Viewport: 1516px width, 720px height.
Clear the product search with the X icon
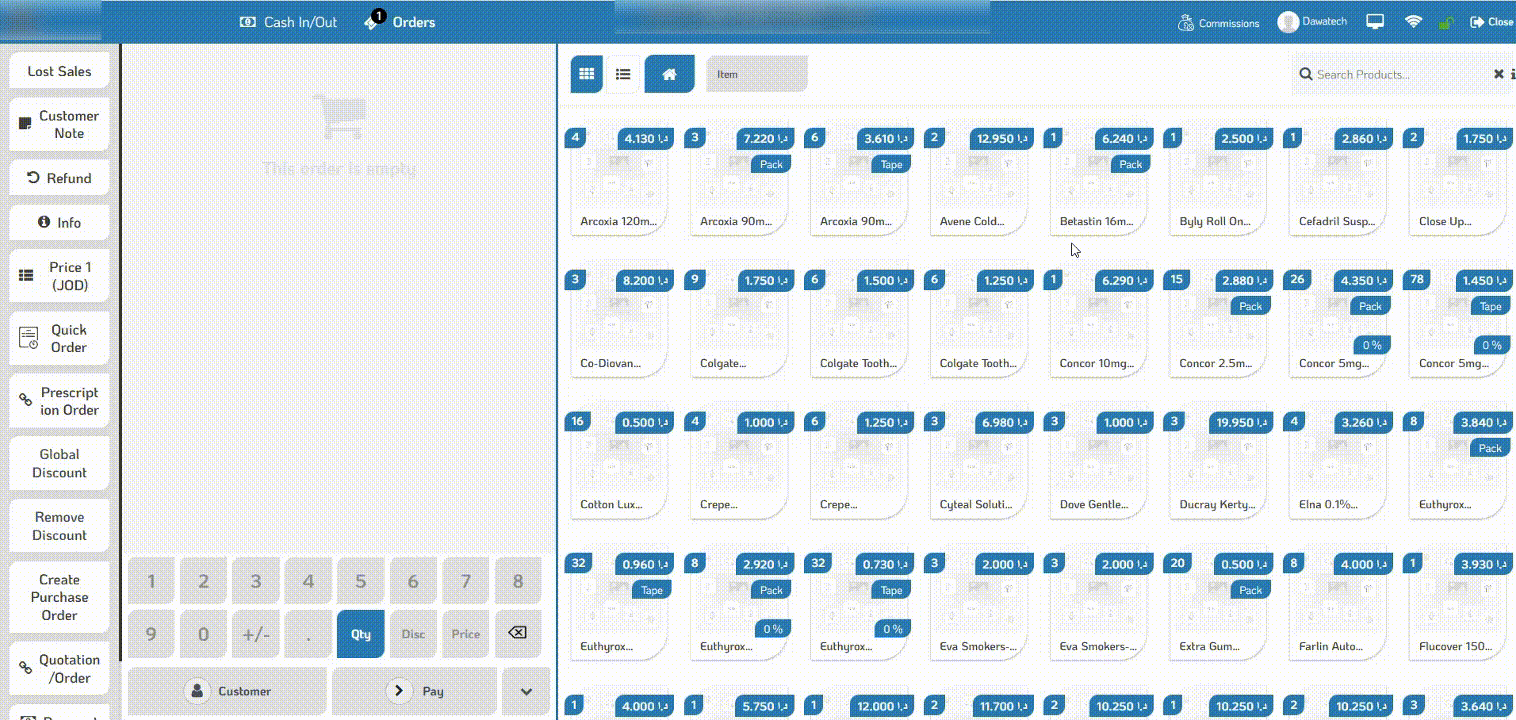(x=1499, y=74)
